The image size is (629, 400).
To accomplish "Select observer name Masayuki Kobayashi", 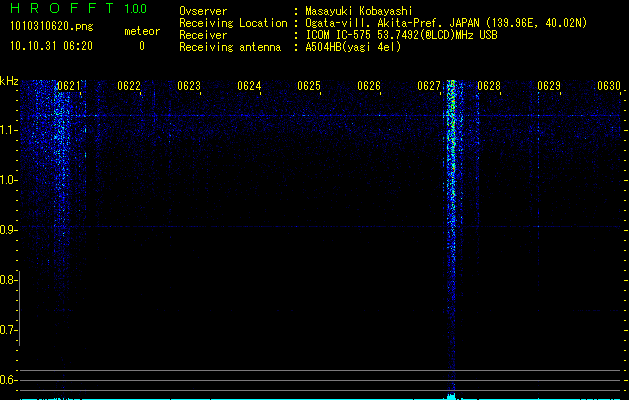I will click(x=359, y=11).
